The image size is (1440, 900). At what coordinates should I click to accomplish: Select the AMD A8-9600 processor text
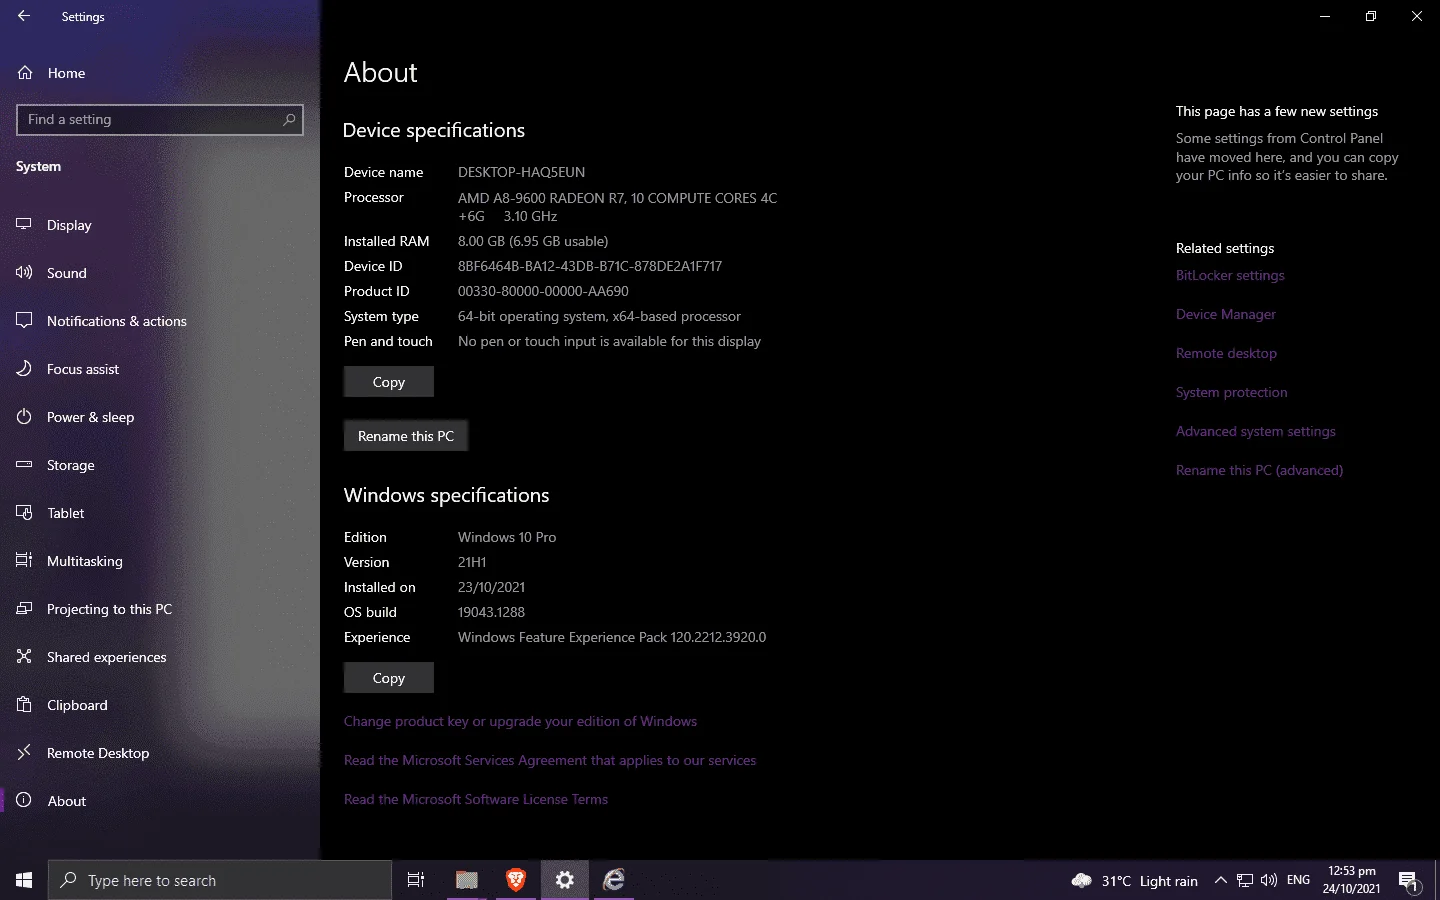[618, 207]
